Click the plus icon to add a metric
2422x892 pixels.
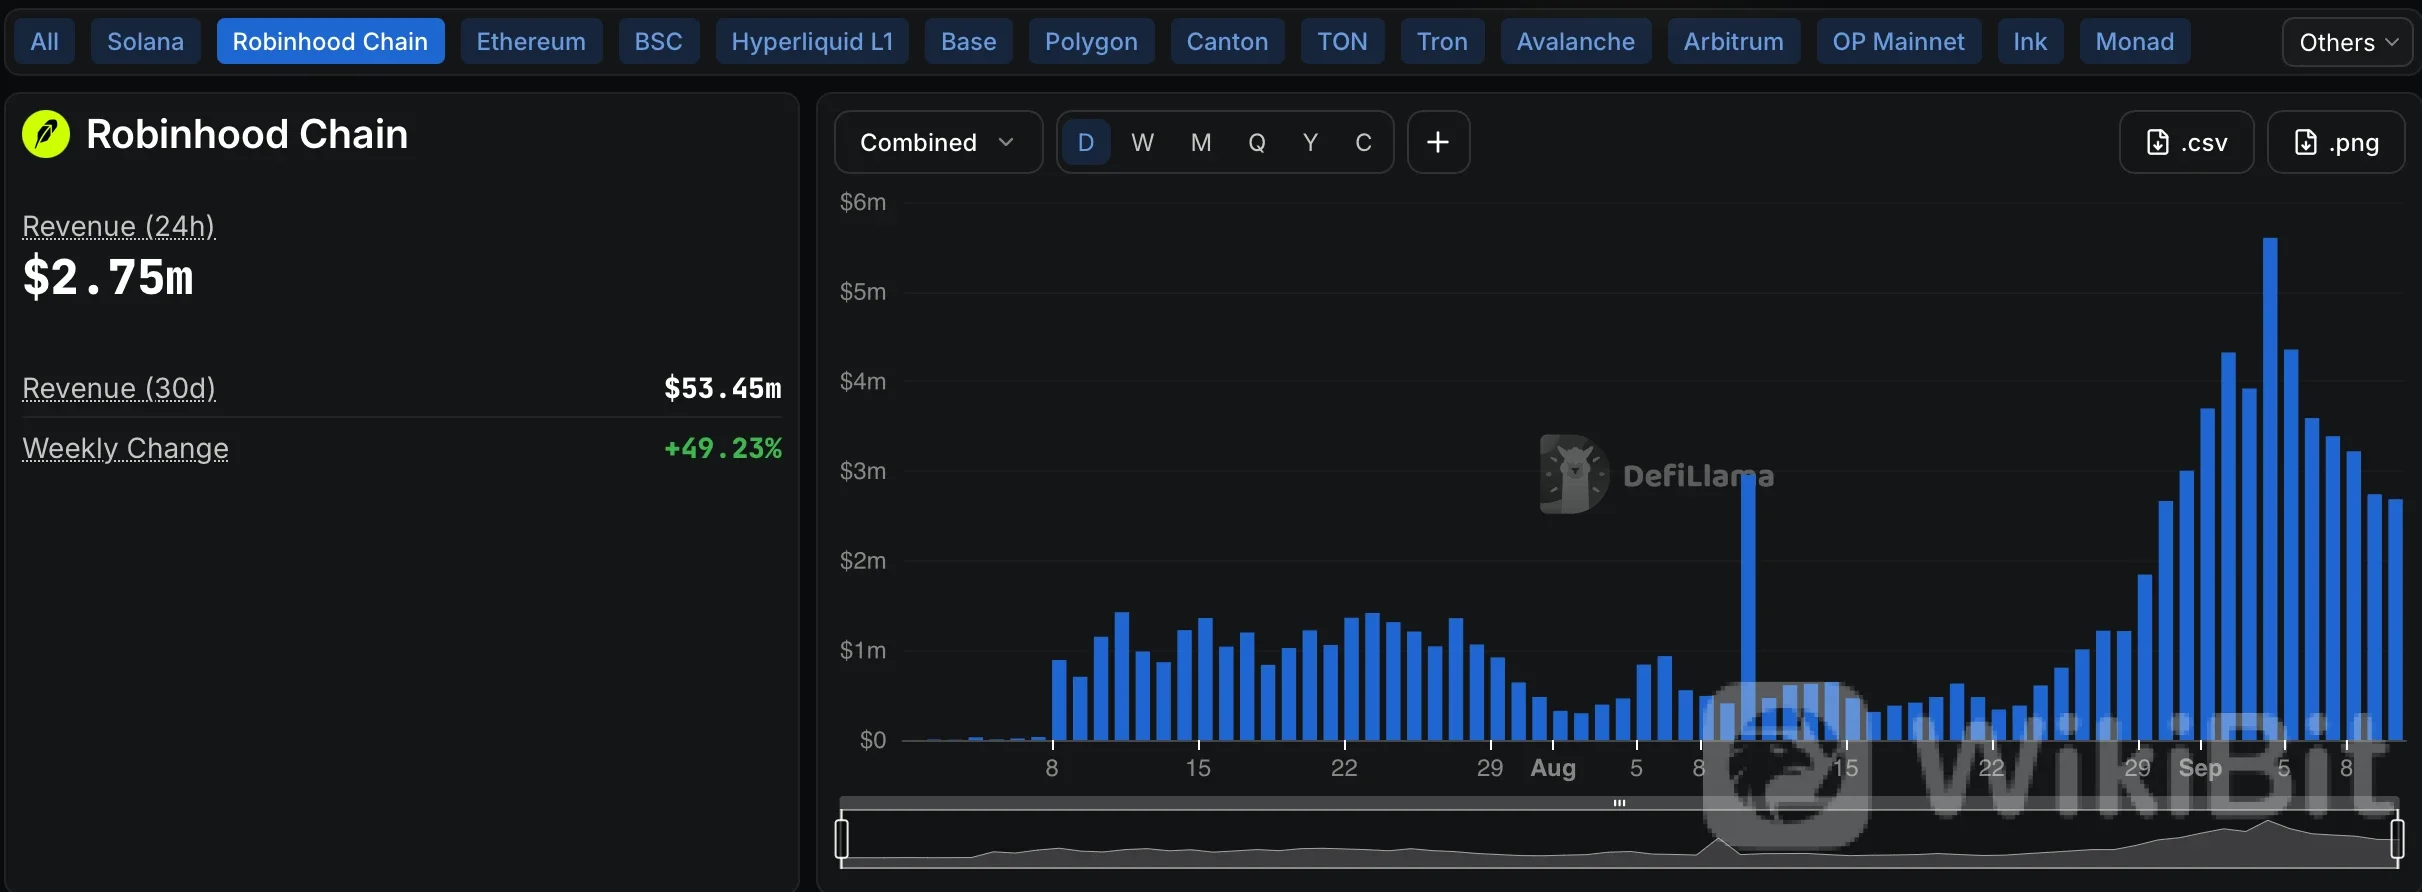(x=1438, y=142)
